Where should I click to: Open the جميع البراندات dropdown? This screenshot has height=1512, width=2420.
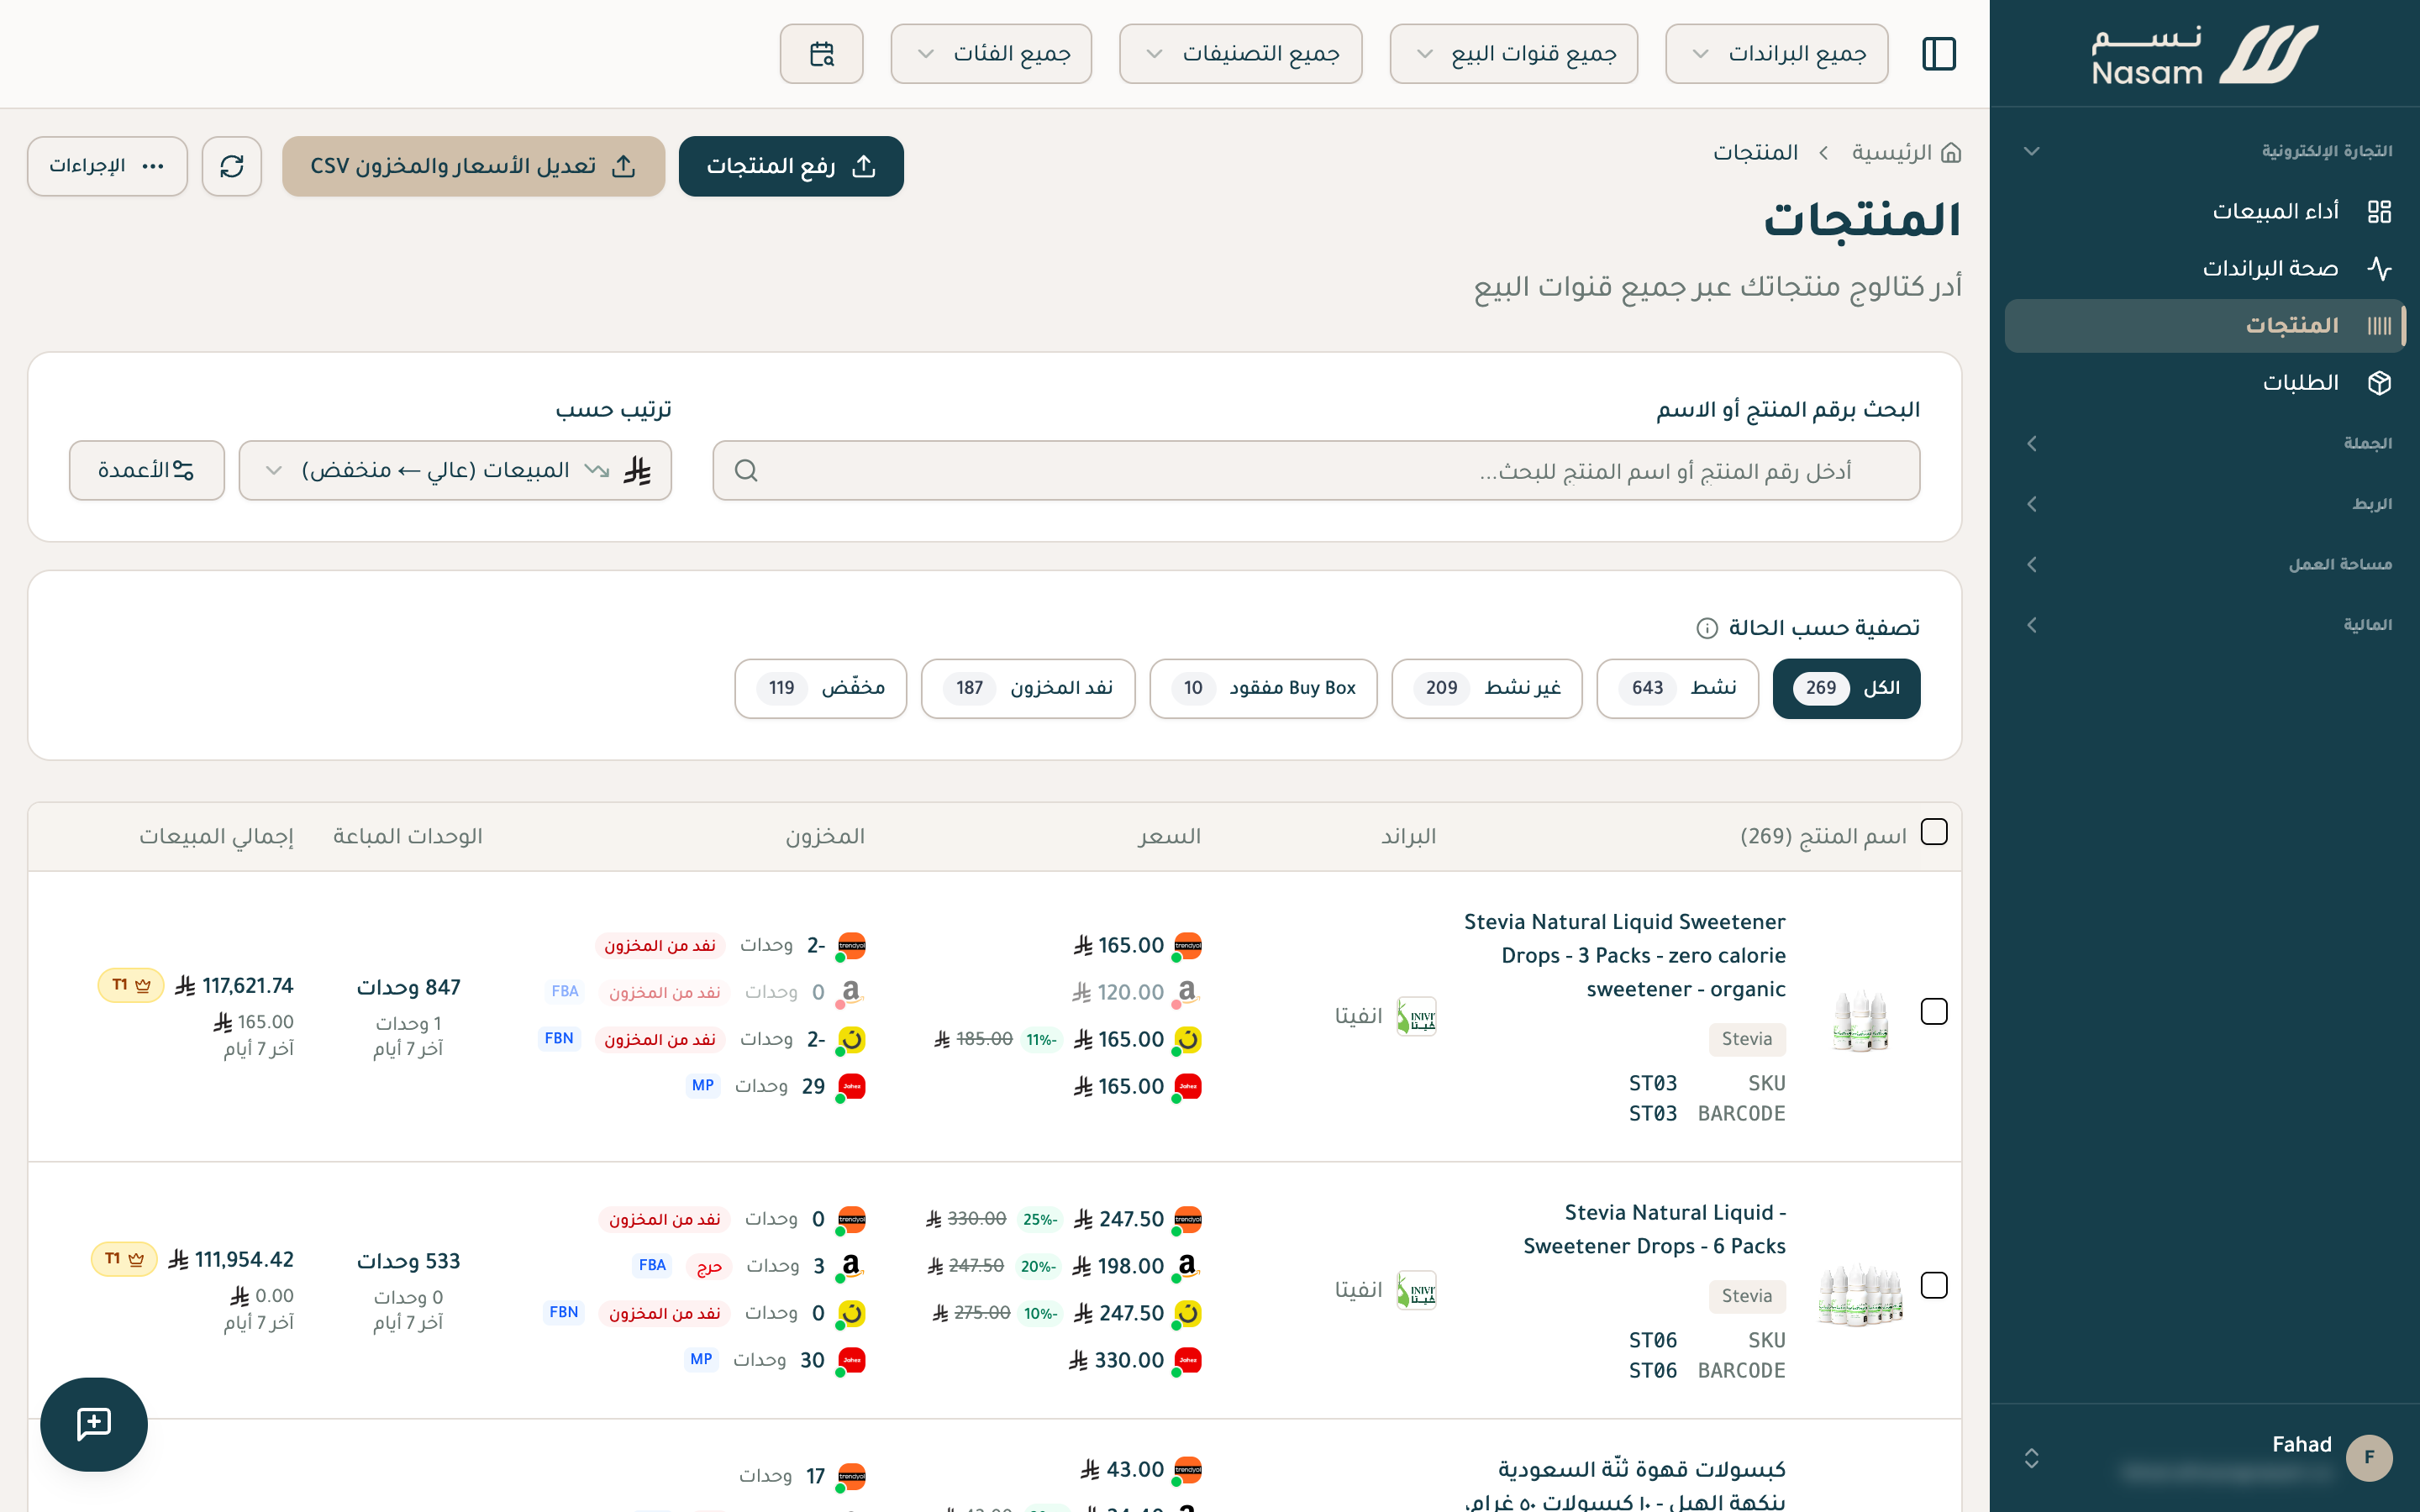click(x=1776, y=53)
